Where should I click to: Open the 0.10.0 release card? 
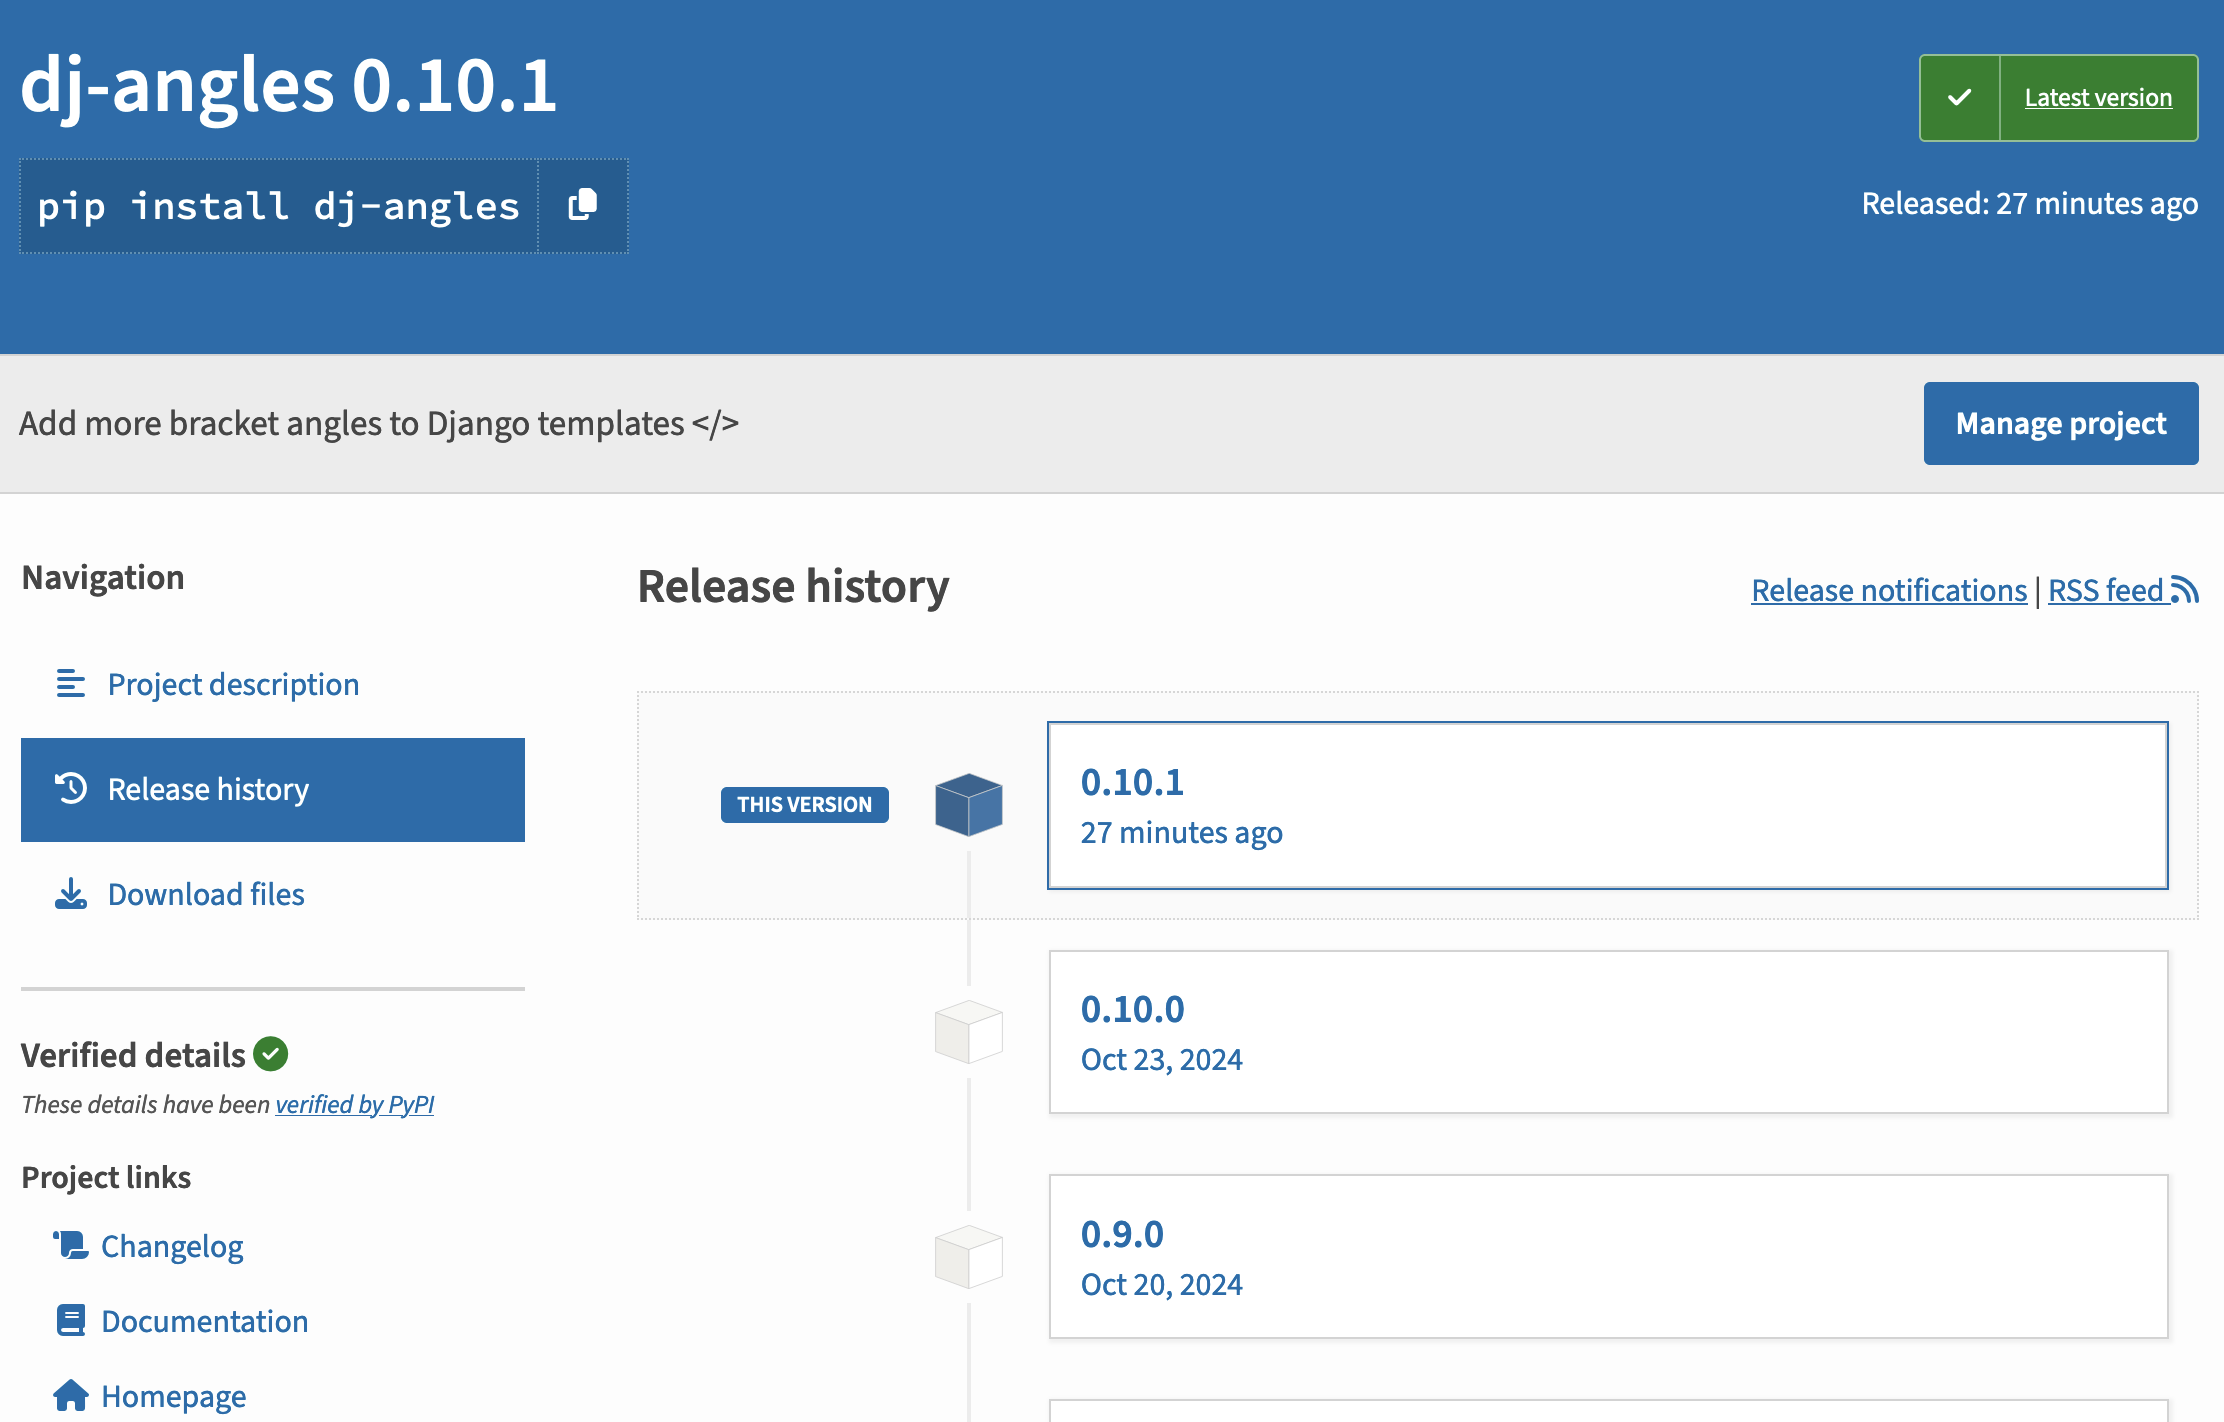click(1607, 1031)
